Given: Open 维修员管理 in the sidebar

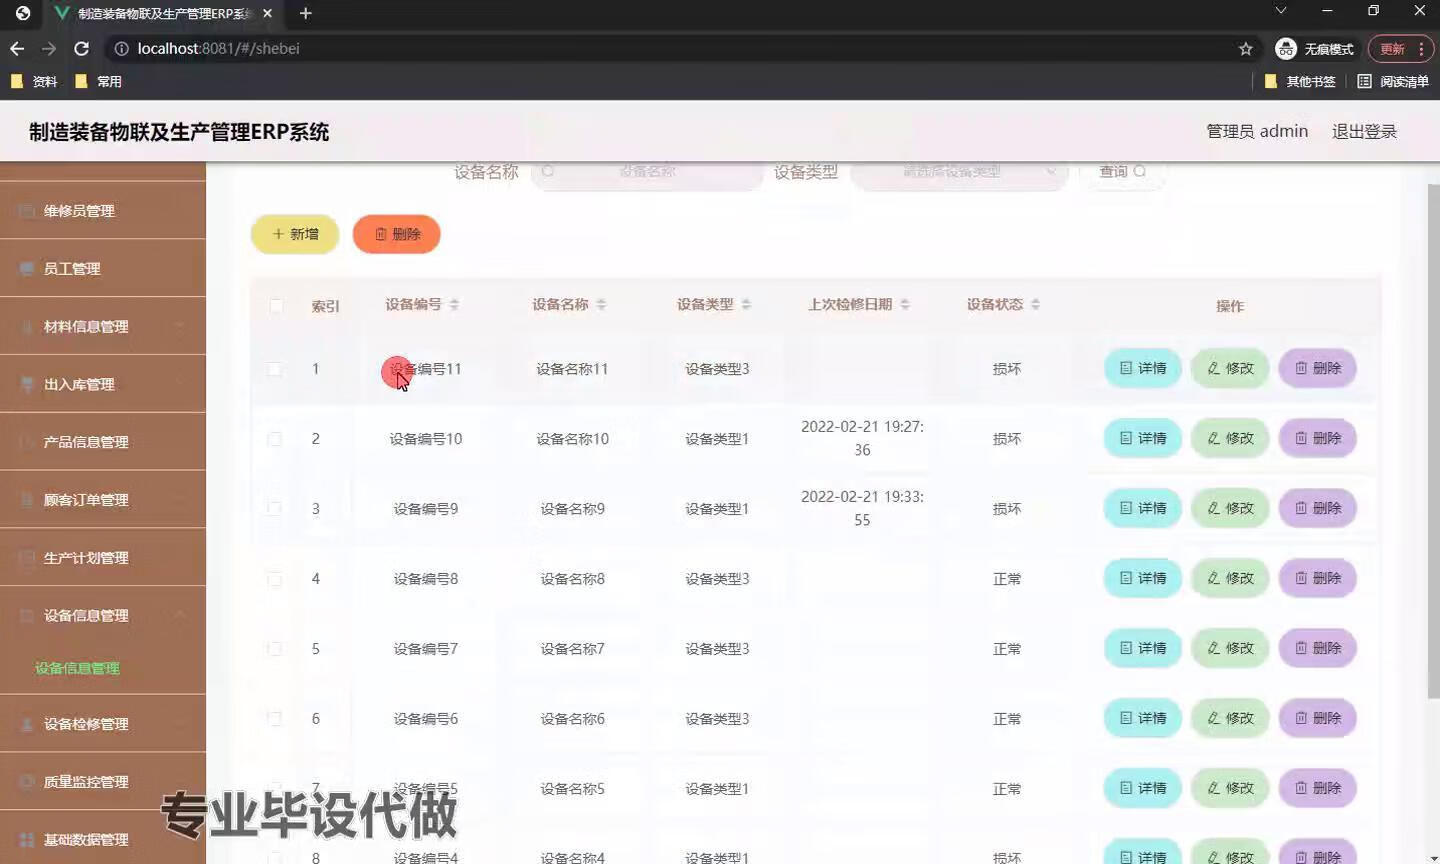Looking at the screenshot, I should 103,211.
